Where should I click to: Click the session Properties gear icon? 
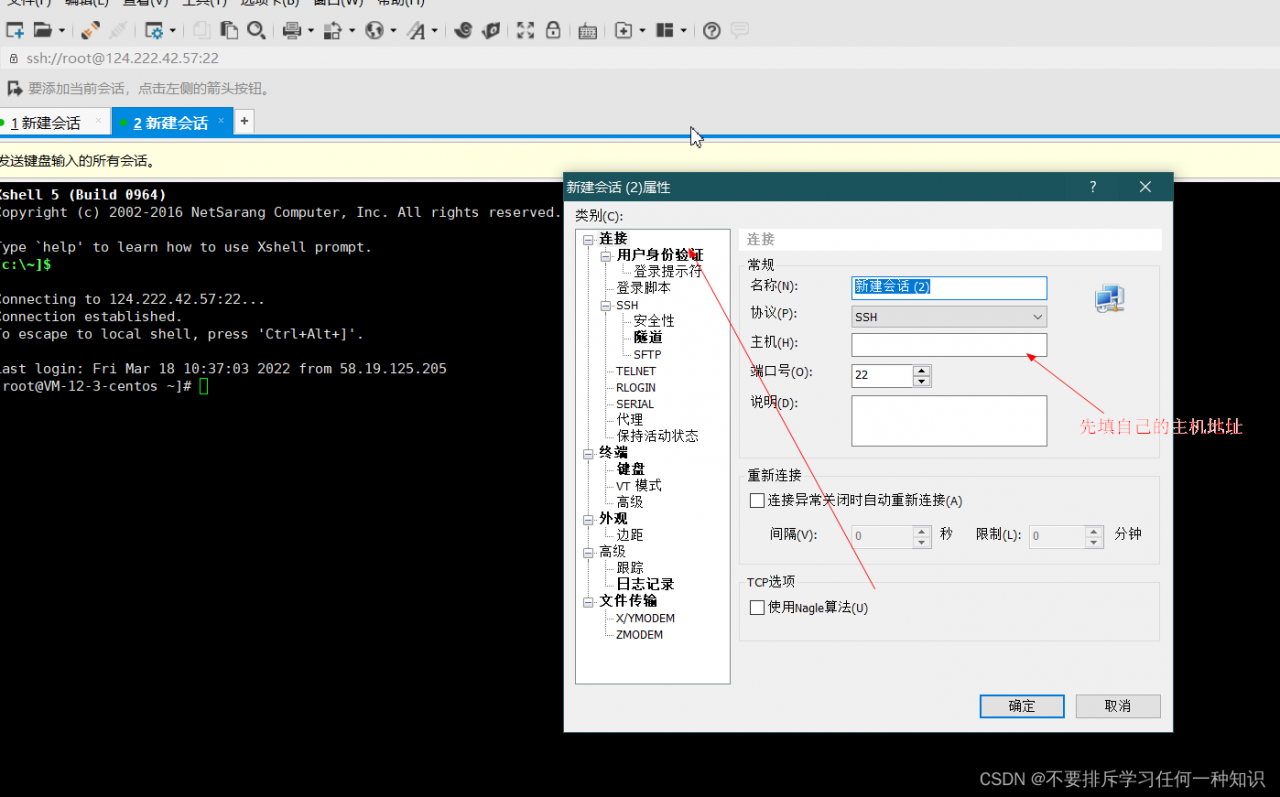[153, 31]
